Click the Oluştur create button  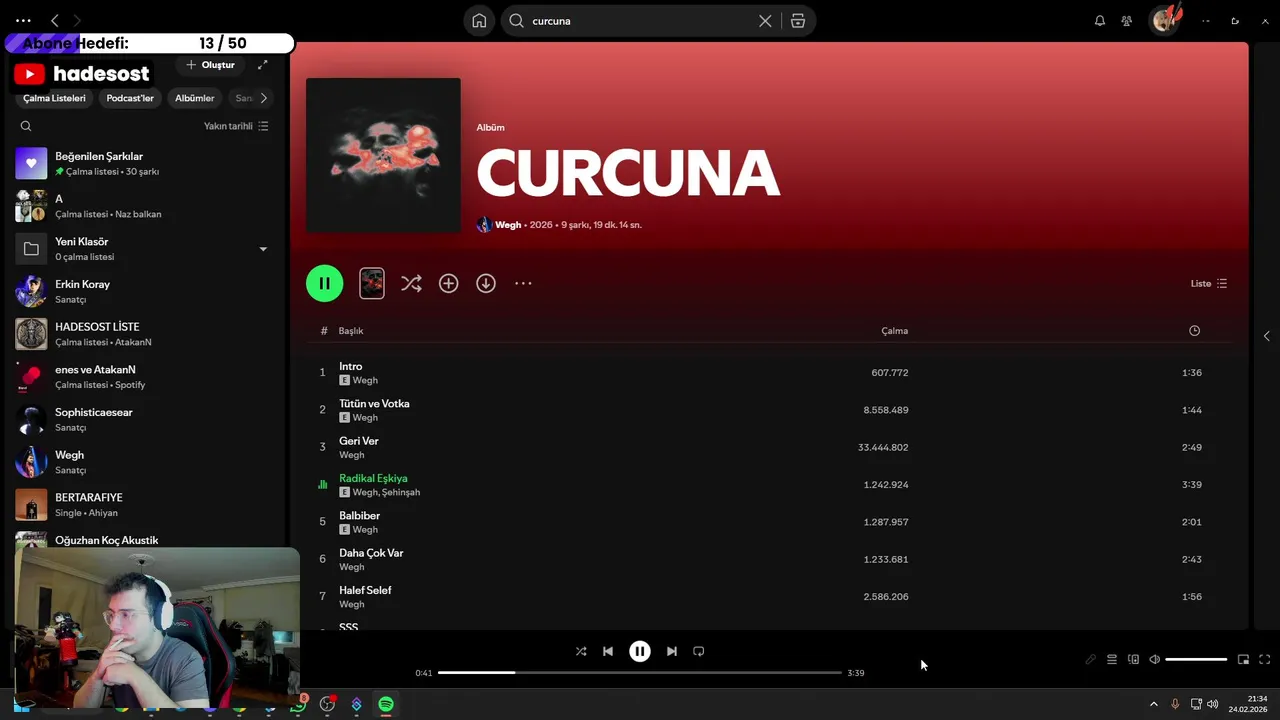[210, 65]
